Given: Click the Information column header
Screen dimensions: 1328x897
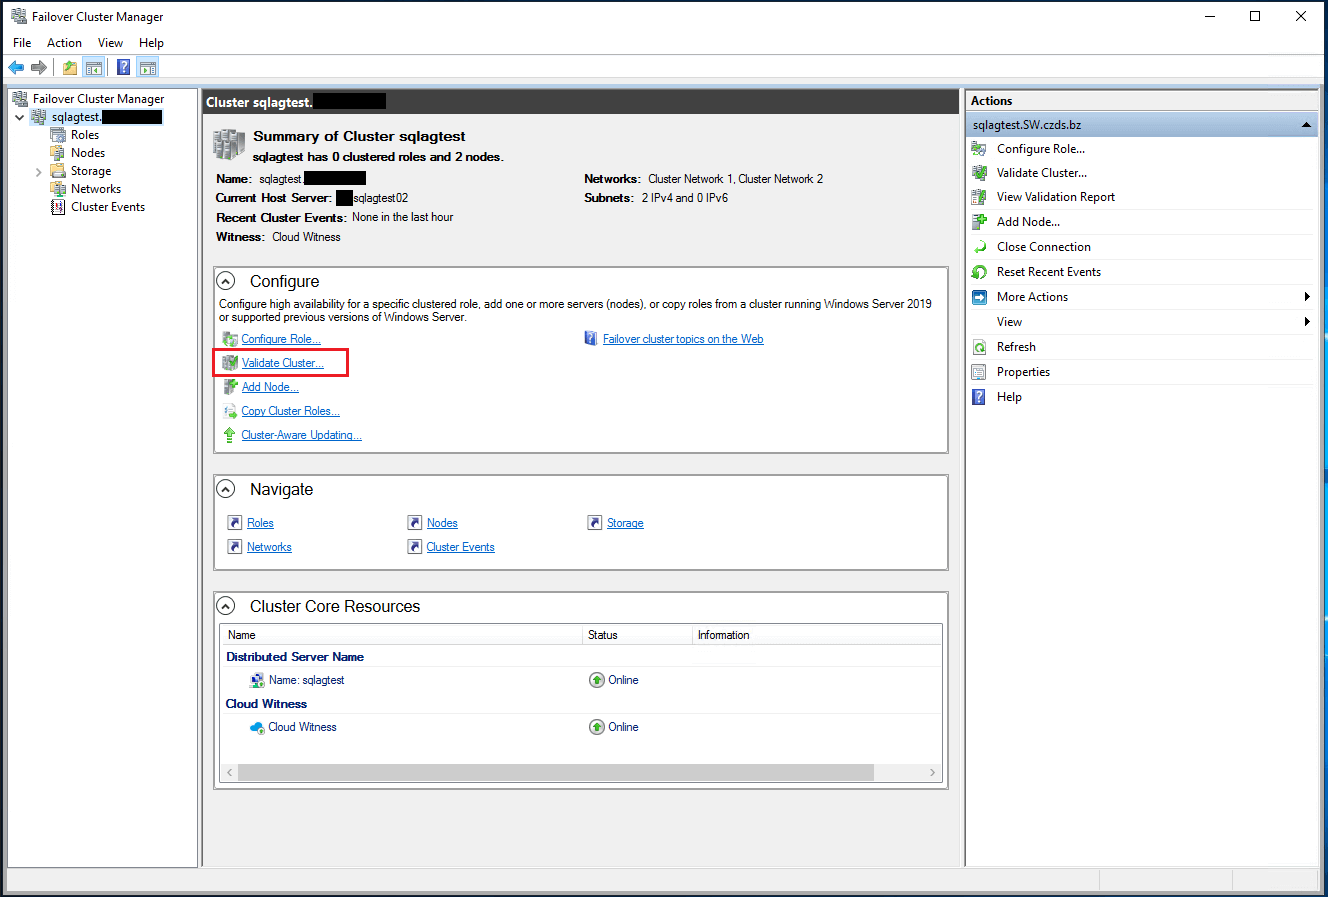Looking at the screenshot, I should coord(817,635).
